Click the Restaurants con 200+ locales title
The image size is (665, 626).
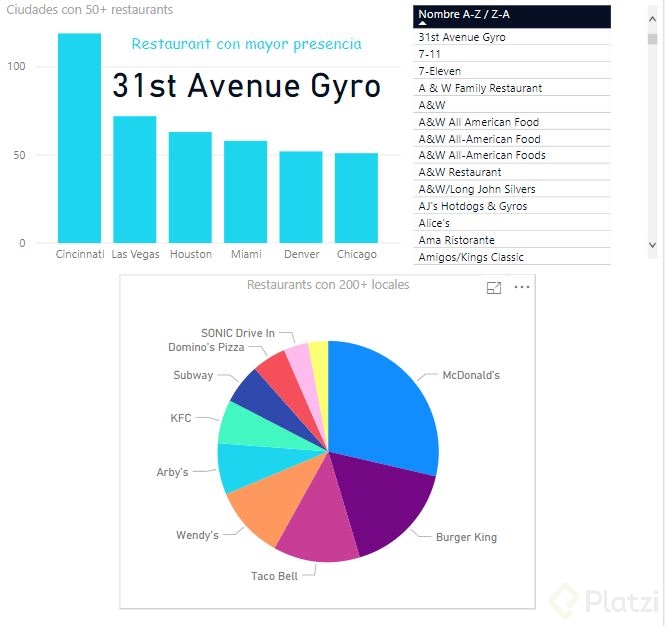pos(328,285)
